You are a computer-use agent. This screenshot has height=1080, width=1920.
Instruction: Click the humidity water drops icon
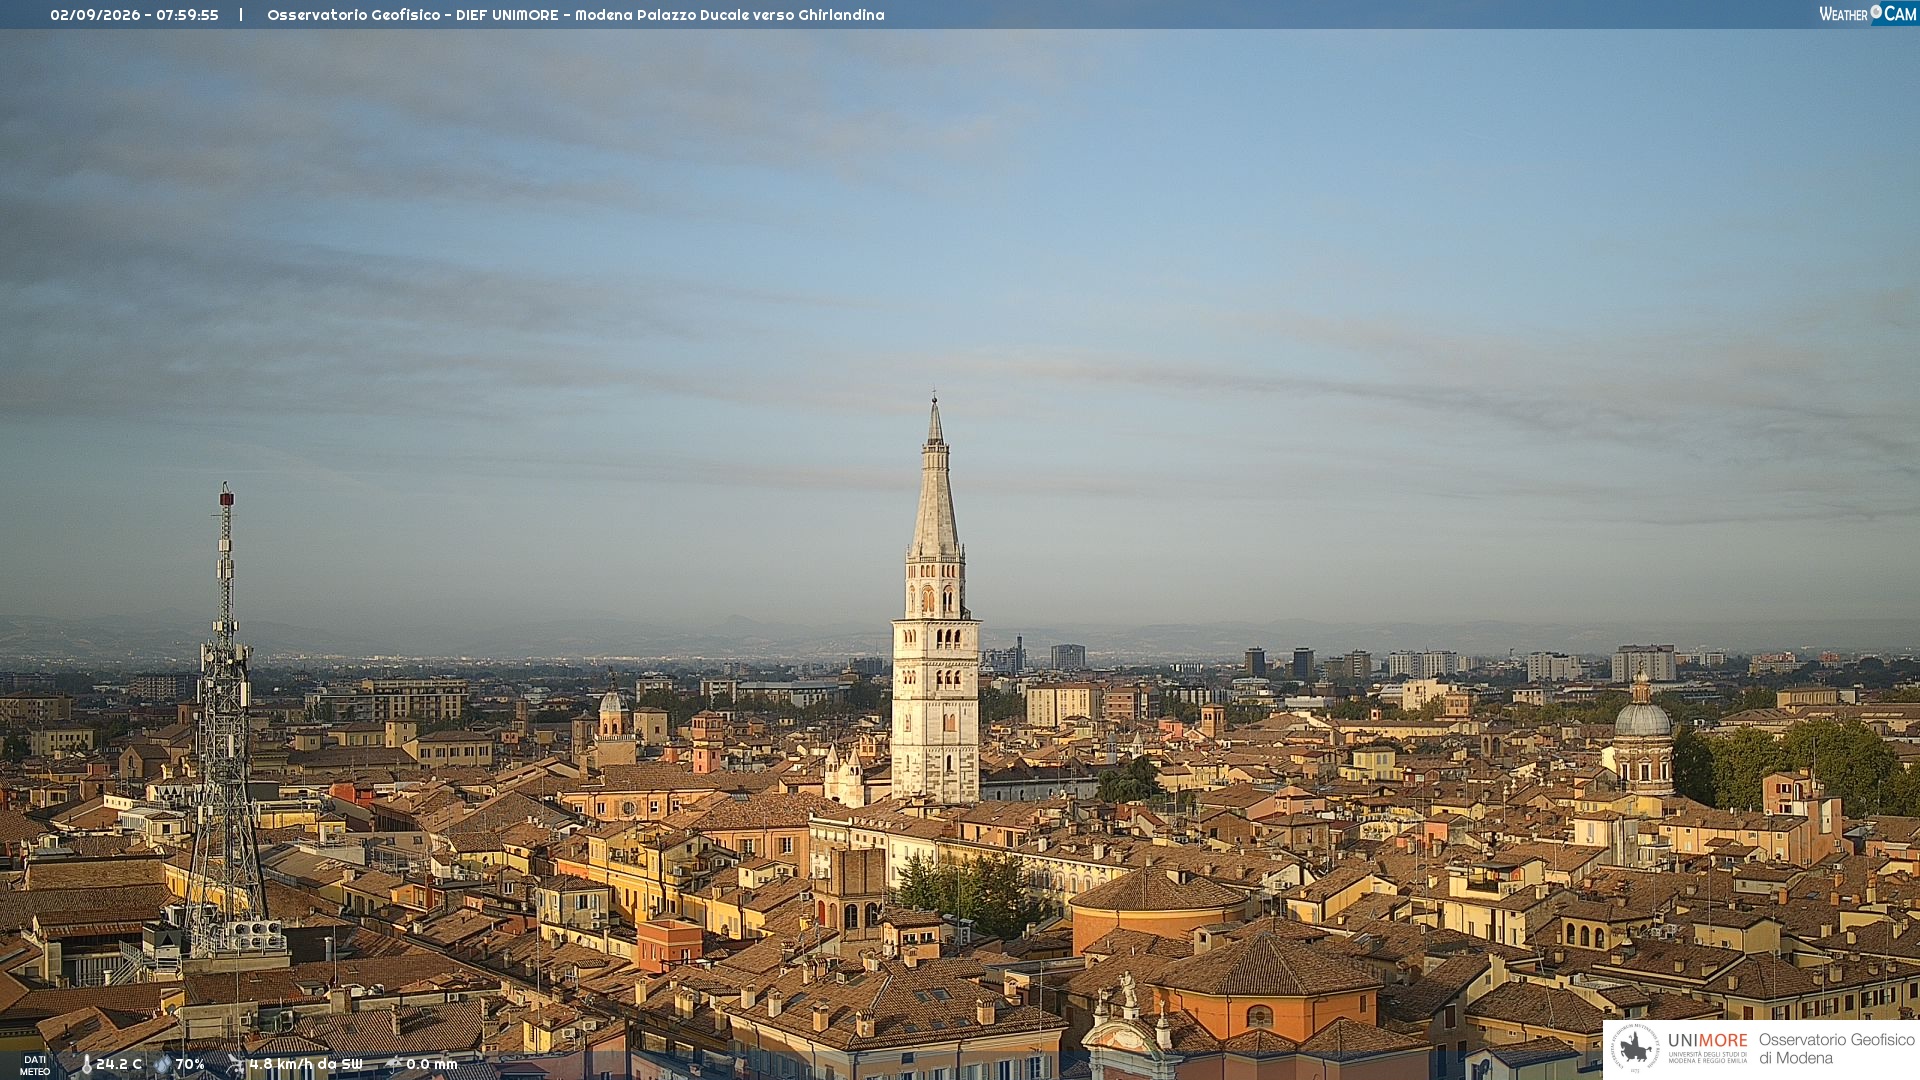(x=163, y=1064)
